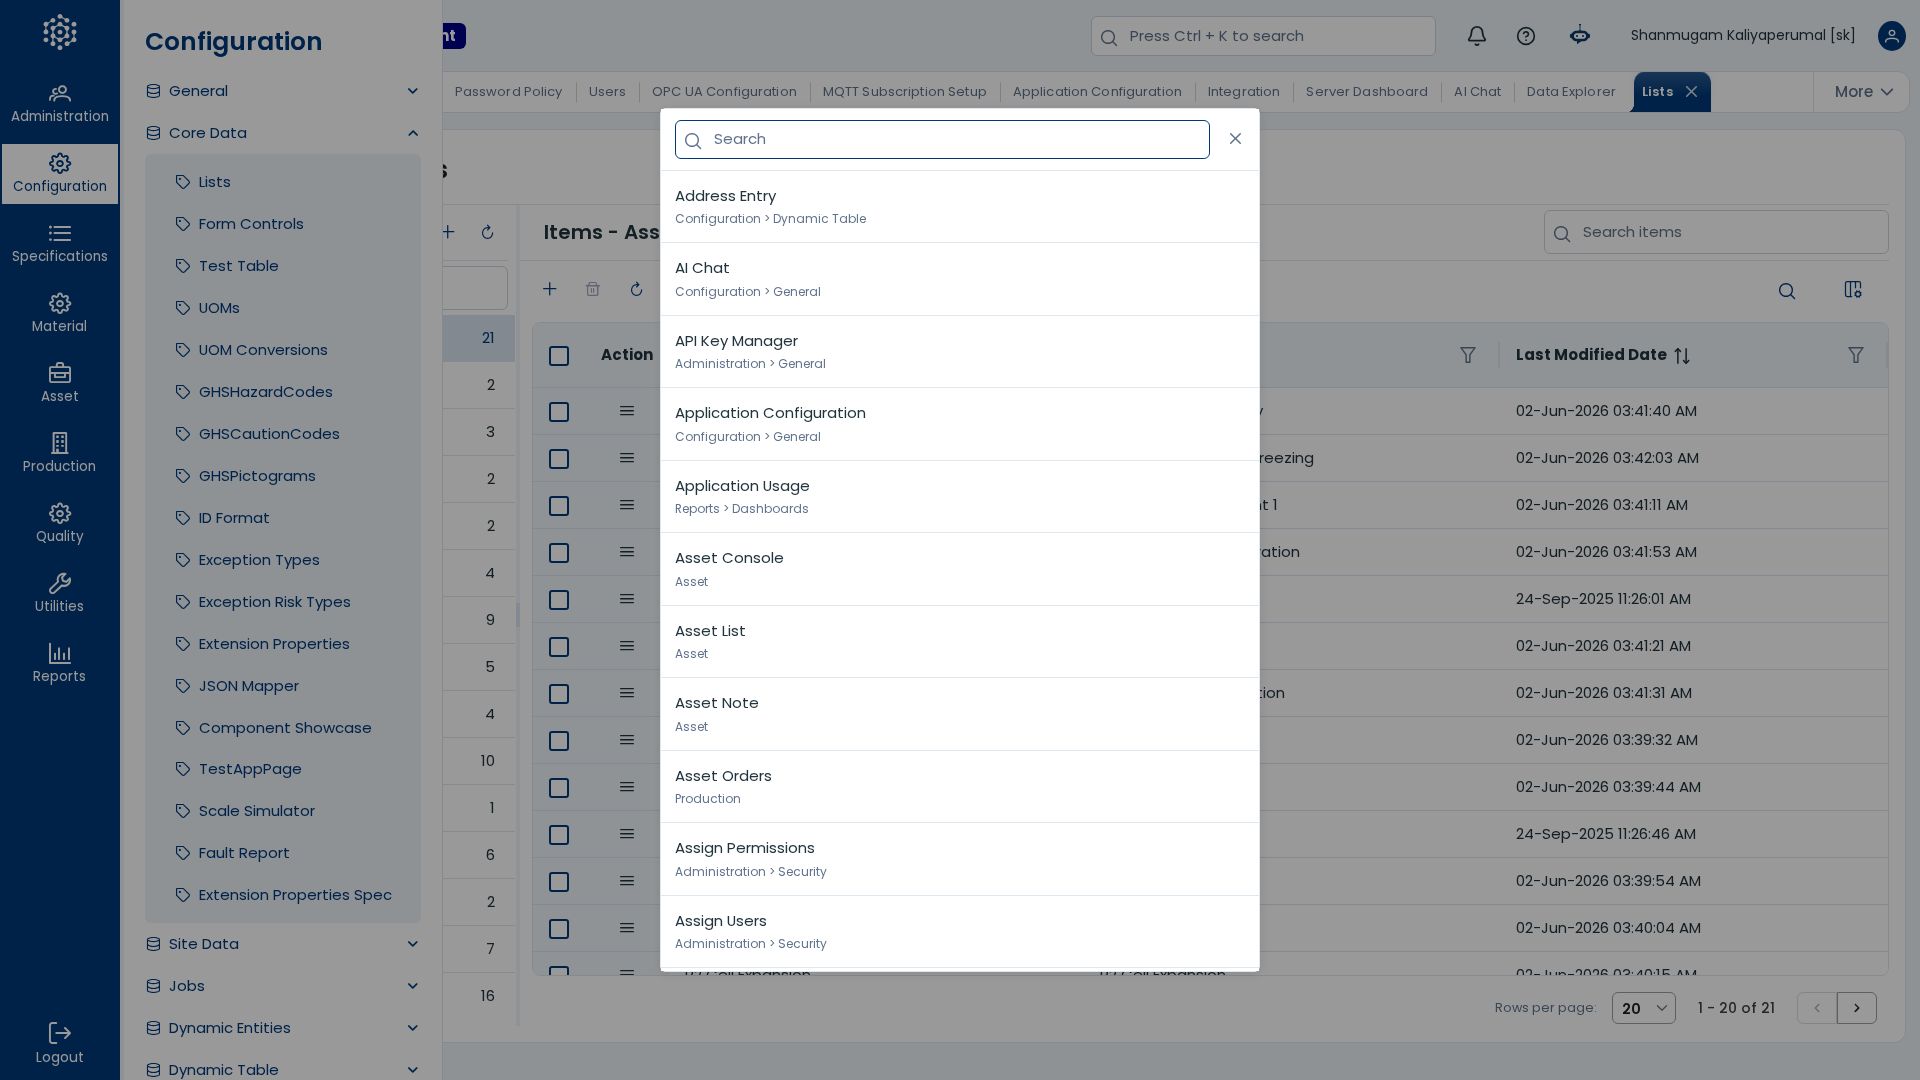The height and width of the screenshot is (1080, 1920).
Task: Open the Reports module
Action: [x=59, y=664]
